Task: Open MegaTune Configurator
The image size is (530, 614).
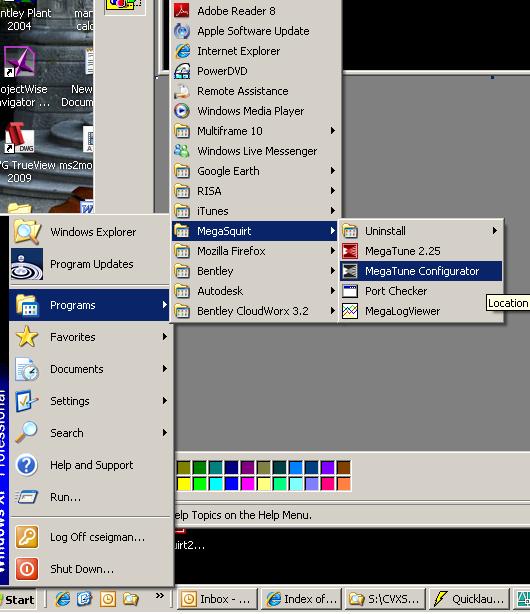Action: [x=421, y=271]
